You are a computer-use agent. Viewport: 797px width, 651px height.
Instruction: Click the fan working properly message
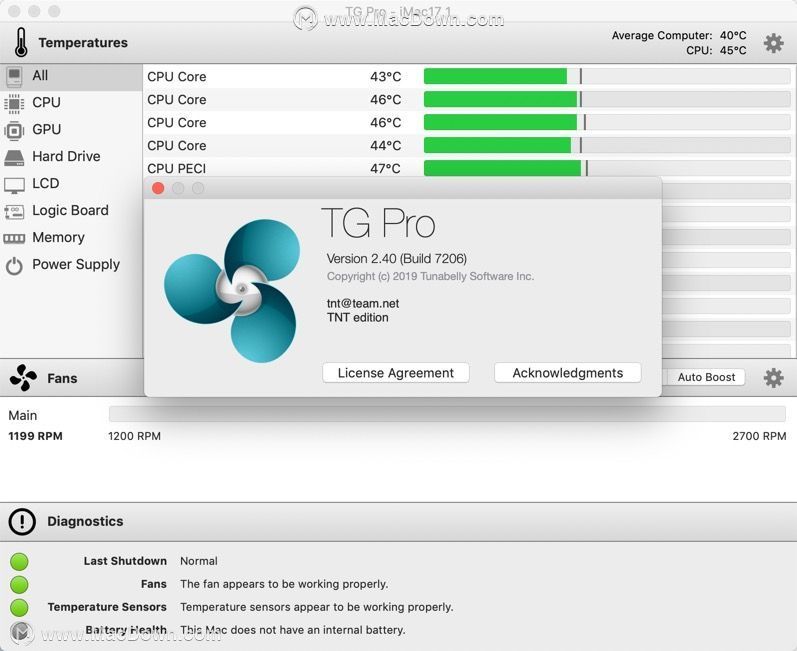coord(284,584)
